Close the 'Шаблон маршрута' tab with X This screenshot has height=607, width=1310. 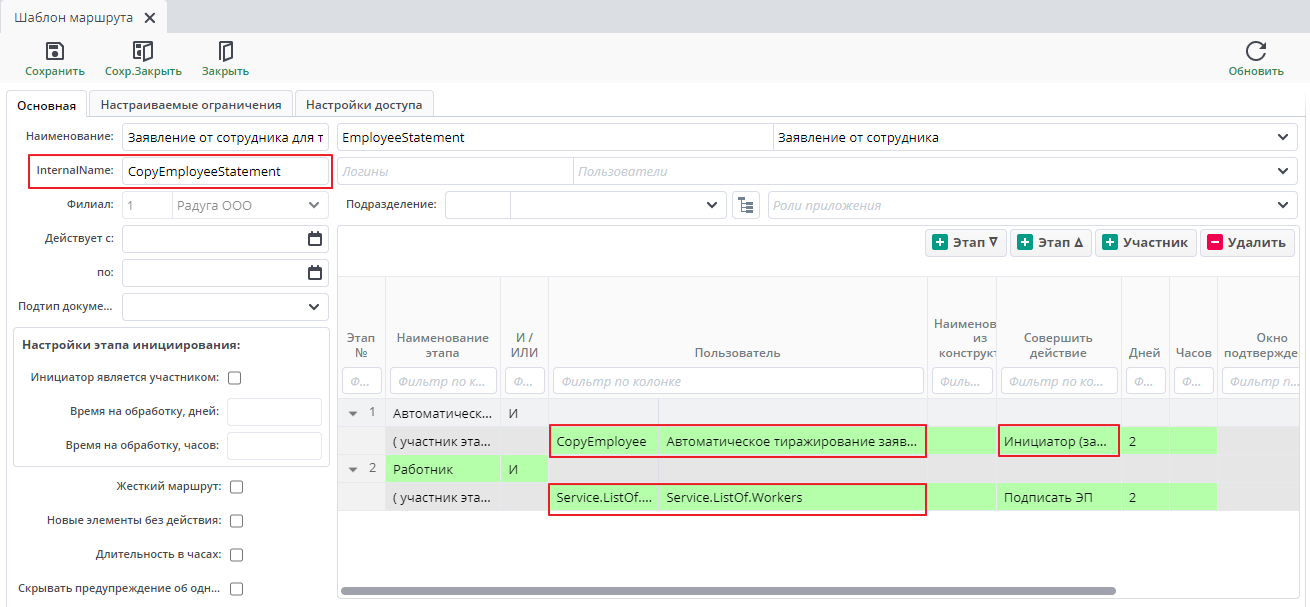[150, 18]
